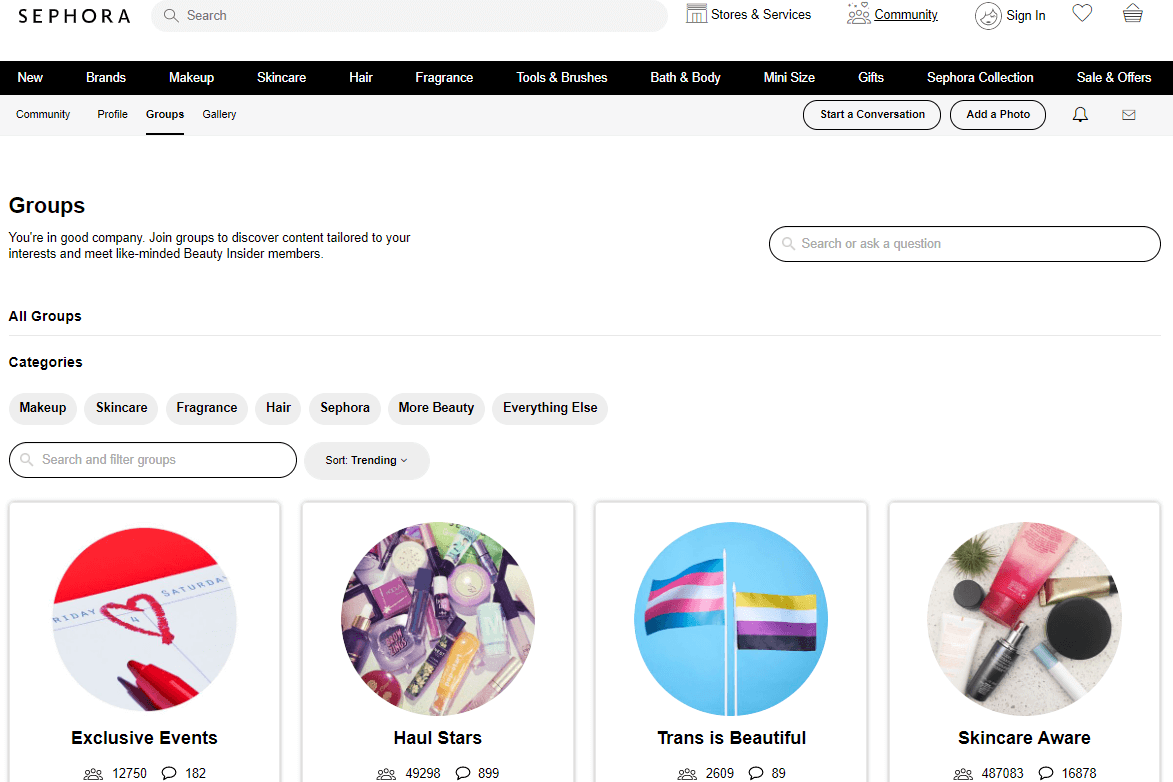The height and width of the screenshot is (782, 1173).
Task: Select the Makeup category filter chip
Action: click(x=42, y=408)
